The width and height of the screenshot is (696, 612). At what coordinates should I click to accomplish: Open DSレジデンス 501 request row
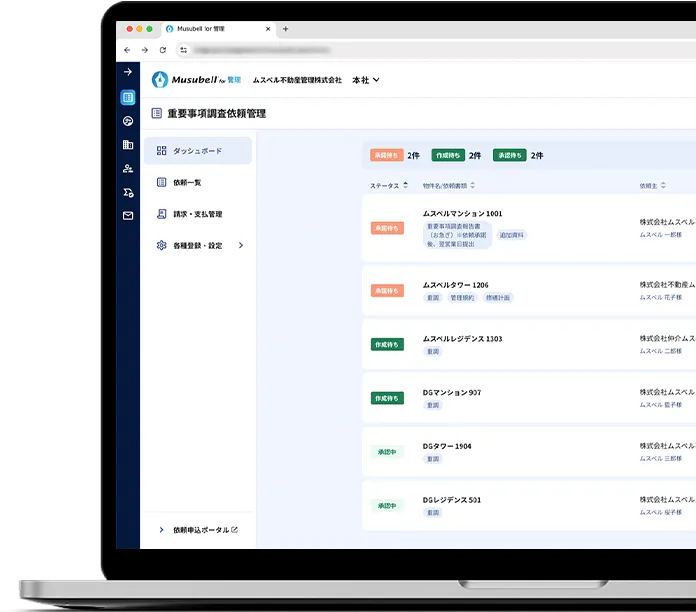point(529,505)
